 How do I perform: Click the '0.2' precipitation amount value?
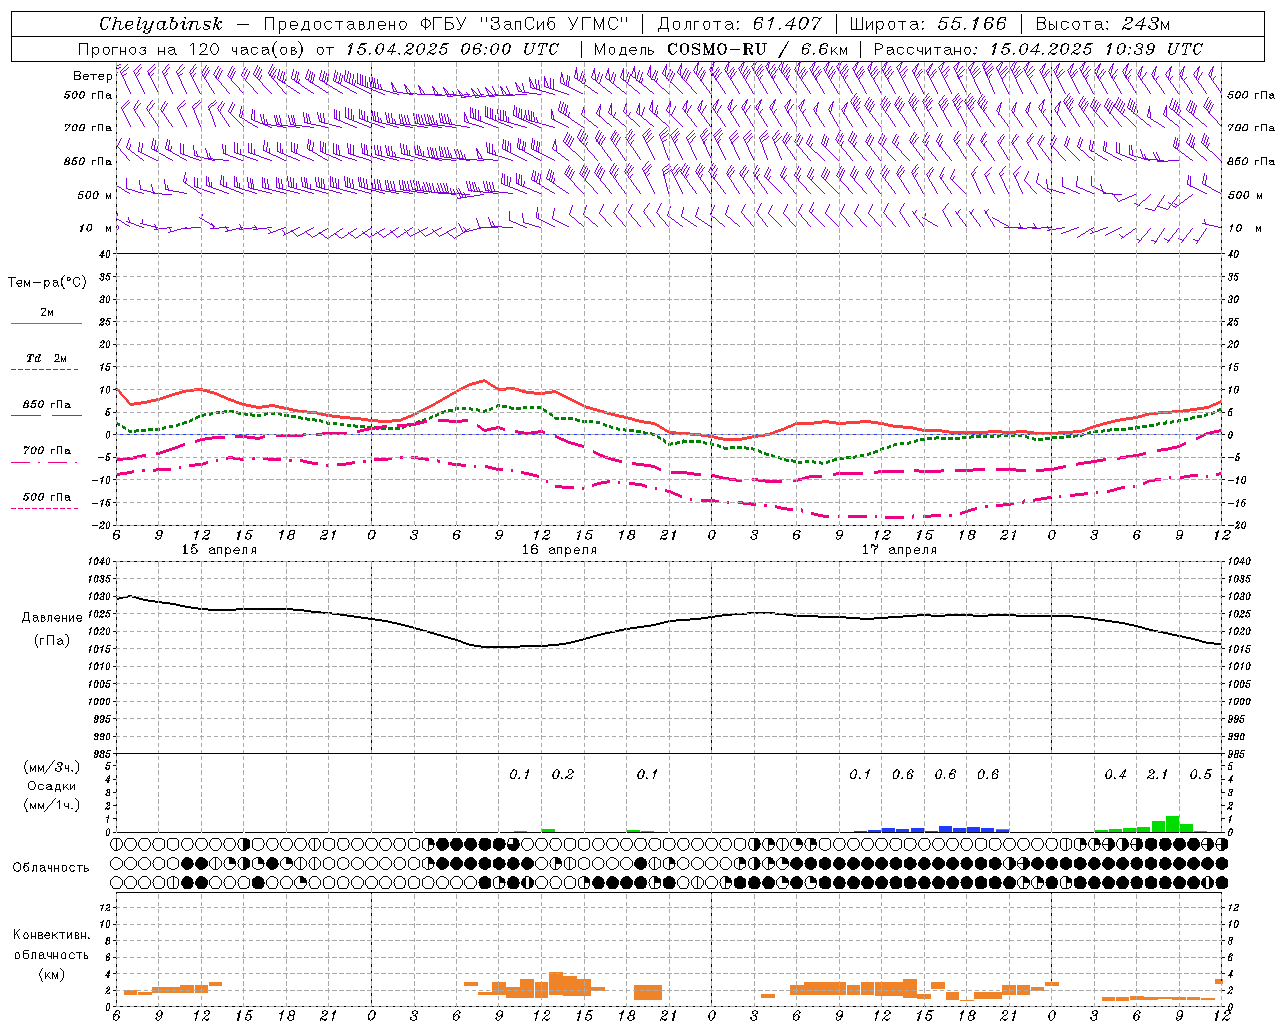[x=563, y=775]
